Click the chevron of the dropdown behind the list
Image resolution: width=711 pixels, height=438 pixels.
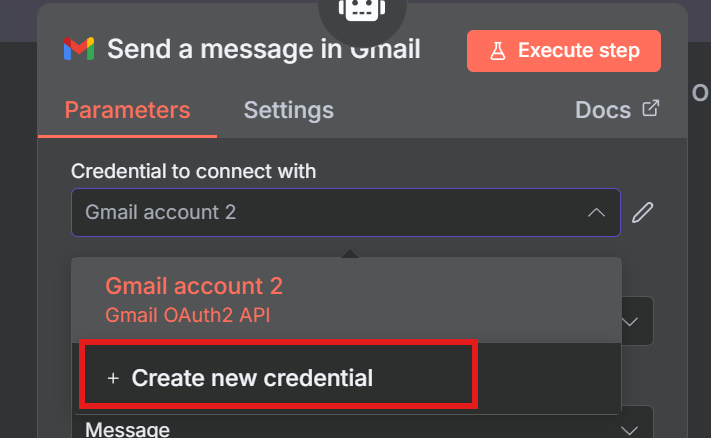click(630, 322)
